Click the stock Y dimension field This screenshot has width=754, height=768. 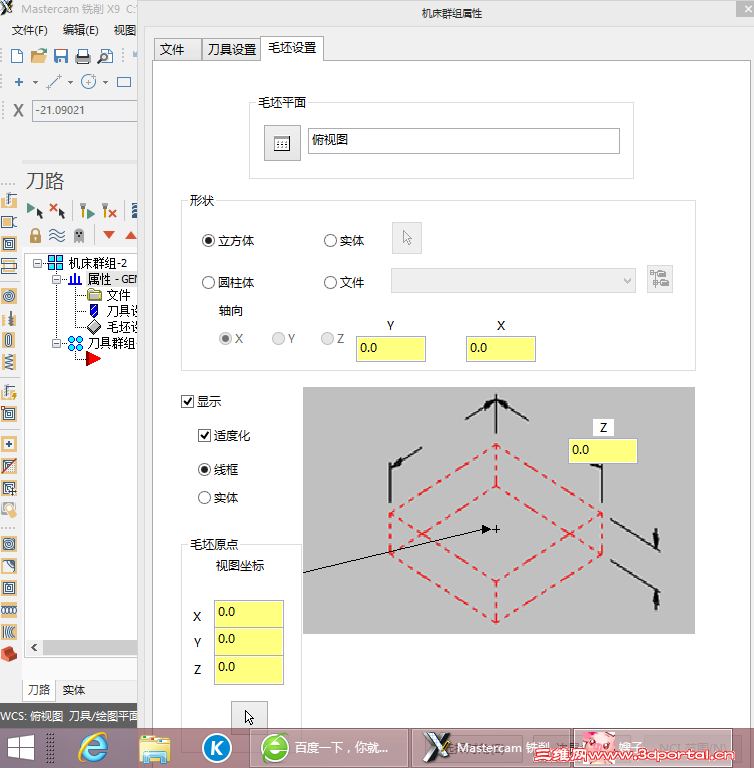coord(390,349)
